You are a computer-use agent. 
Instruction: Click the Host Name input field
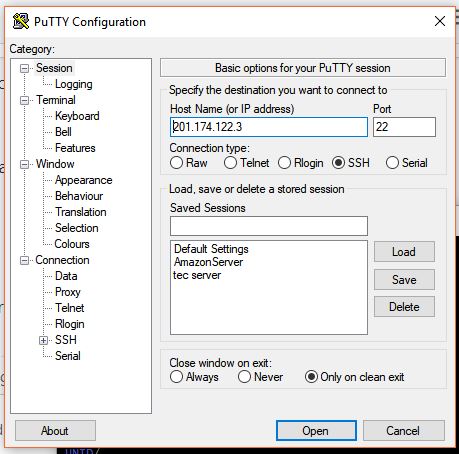pyautogui.click(x=269, y=127)
